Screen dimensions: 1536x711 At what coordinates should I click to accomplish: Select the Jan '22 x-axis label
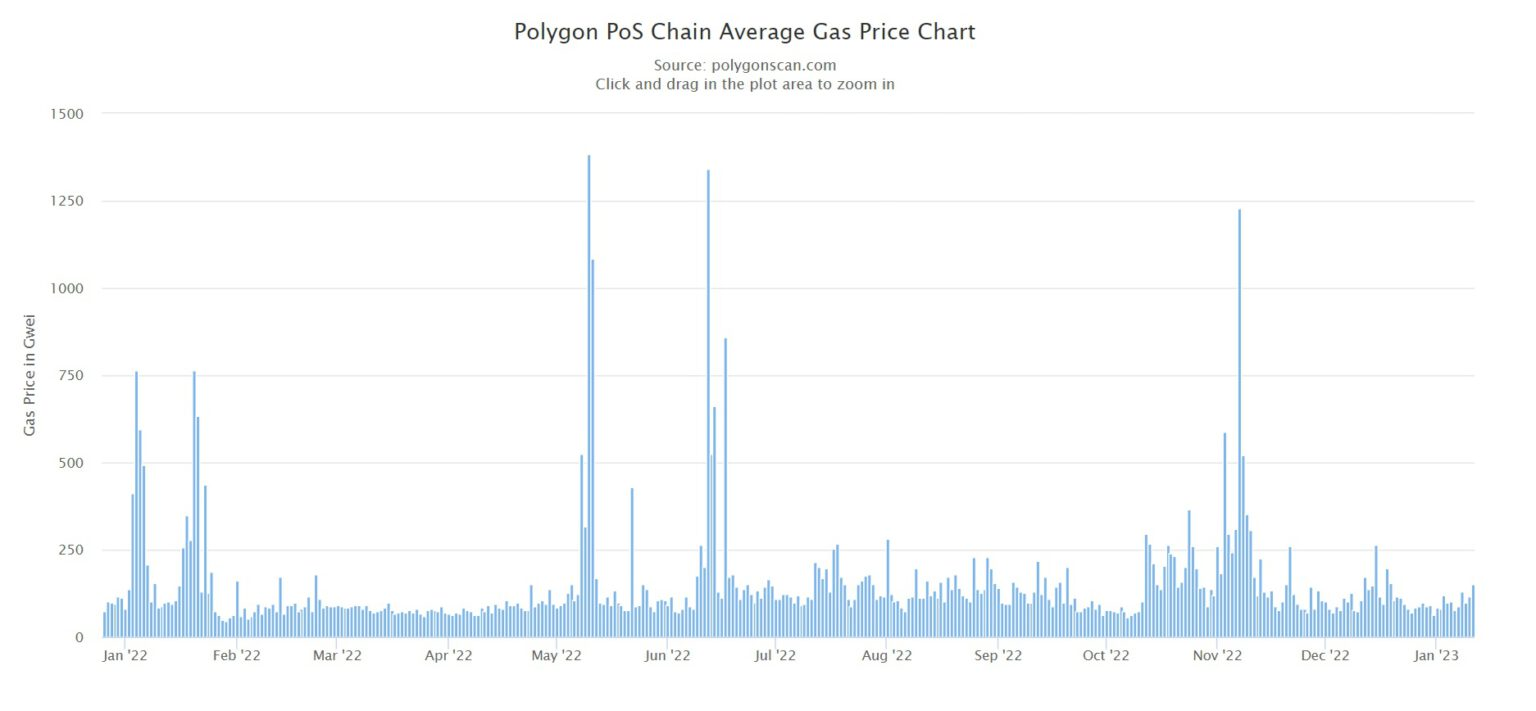(126, 656)
